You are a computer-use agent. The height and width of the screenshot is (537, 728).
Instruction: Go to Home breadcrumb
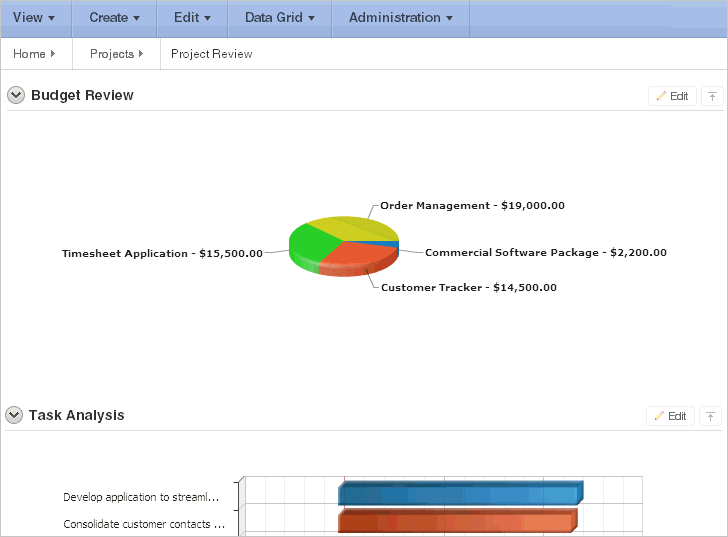[34, 54]
